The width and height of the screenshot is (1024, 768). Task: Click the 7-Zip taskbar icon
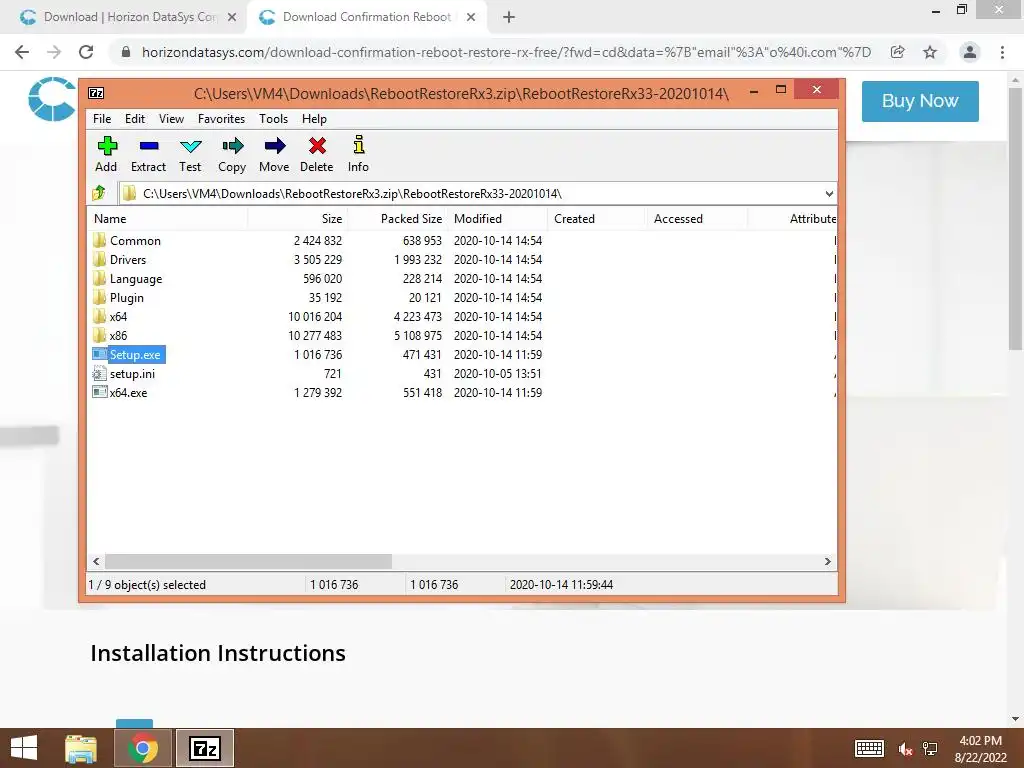coord(204,748)
